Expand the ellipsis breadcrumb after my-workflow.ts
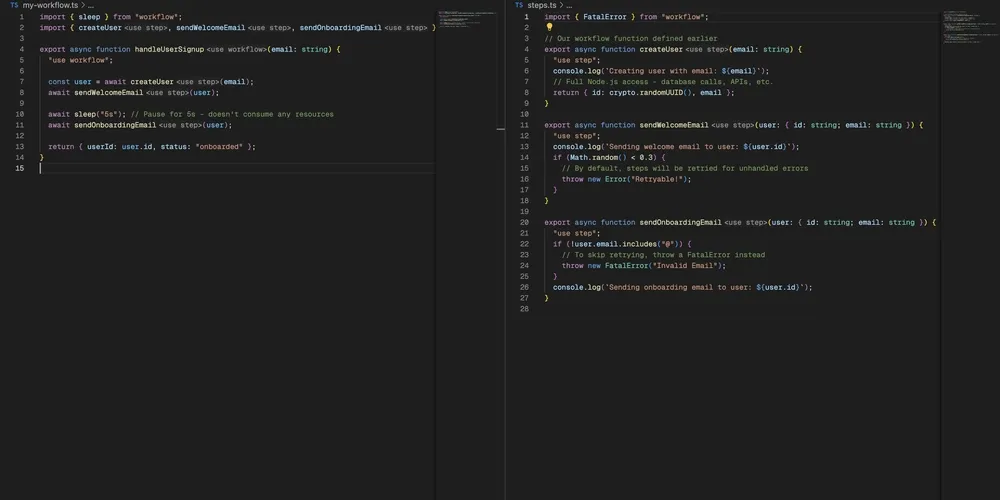This screenshot has width=1000, height=500. [x=90, y=5]
